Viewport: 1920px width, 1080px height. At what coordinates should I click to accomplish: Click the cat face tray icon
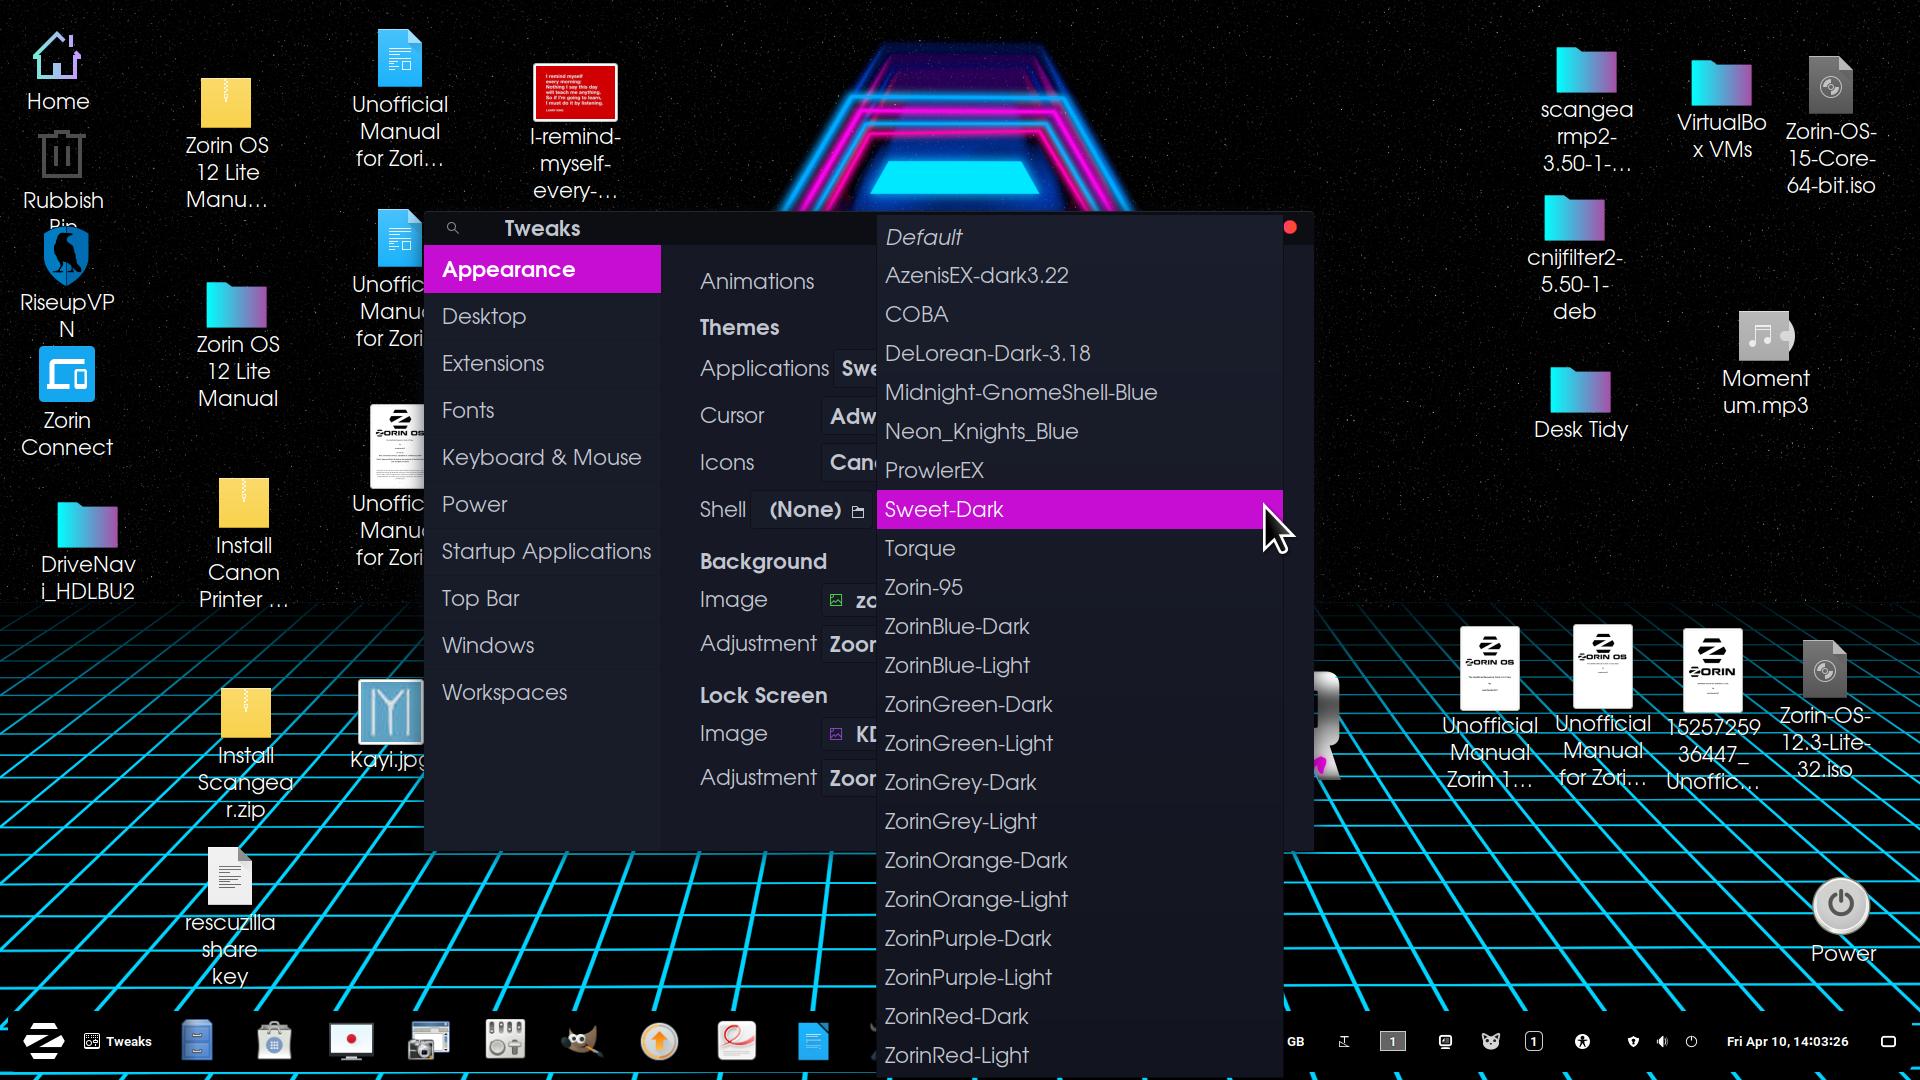(1490, 1041)
